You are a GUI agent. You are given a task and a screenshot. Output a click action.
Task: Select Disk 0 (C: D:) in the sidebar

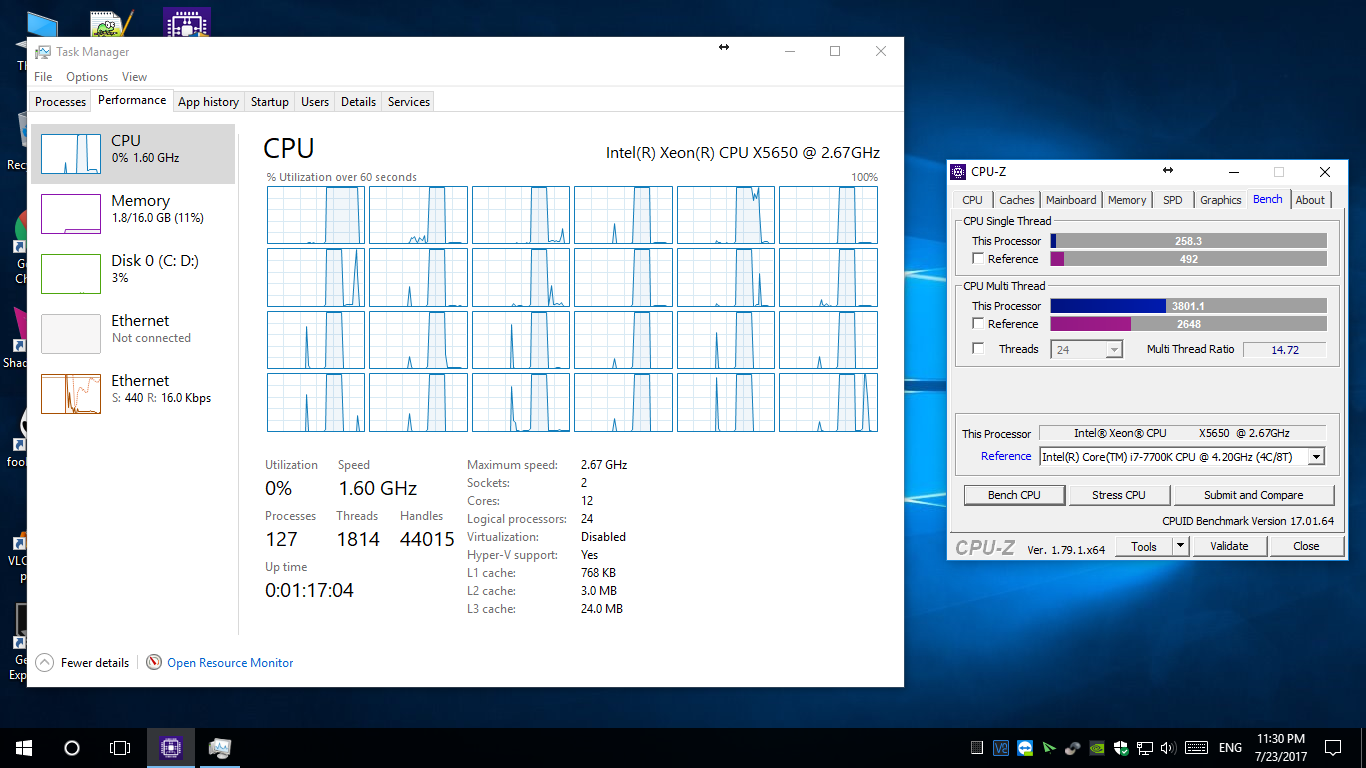pyautogui.click(x=133, y=274)
